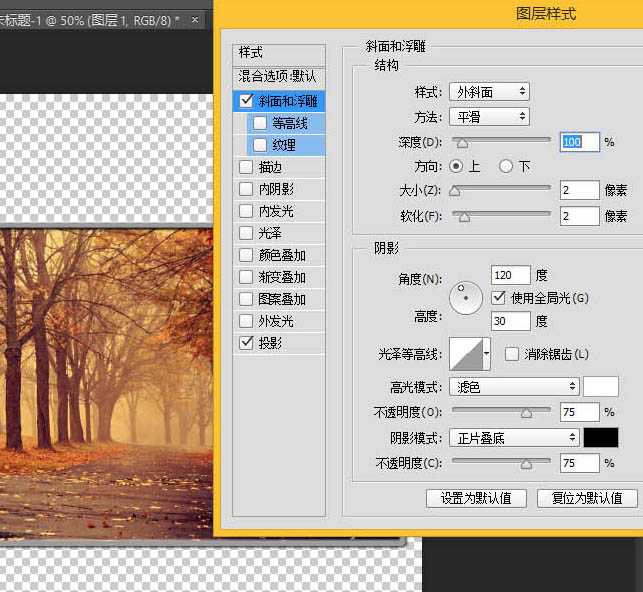
Task: Uncheck the 斜面和浮雕 checkbox
Action: 246,100
